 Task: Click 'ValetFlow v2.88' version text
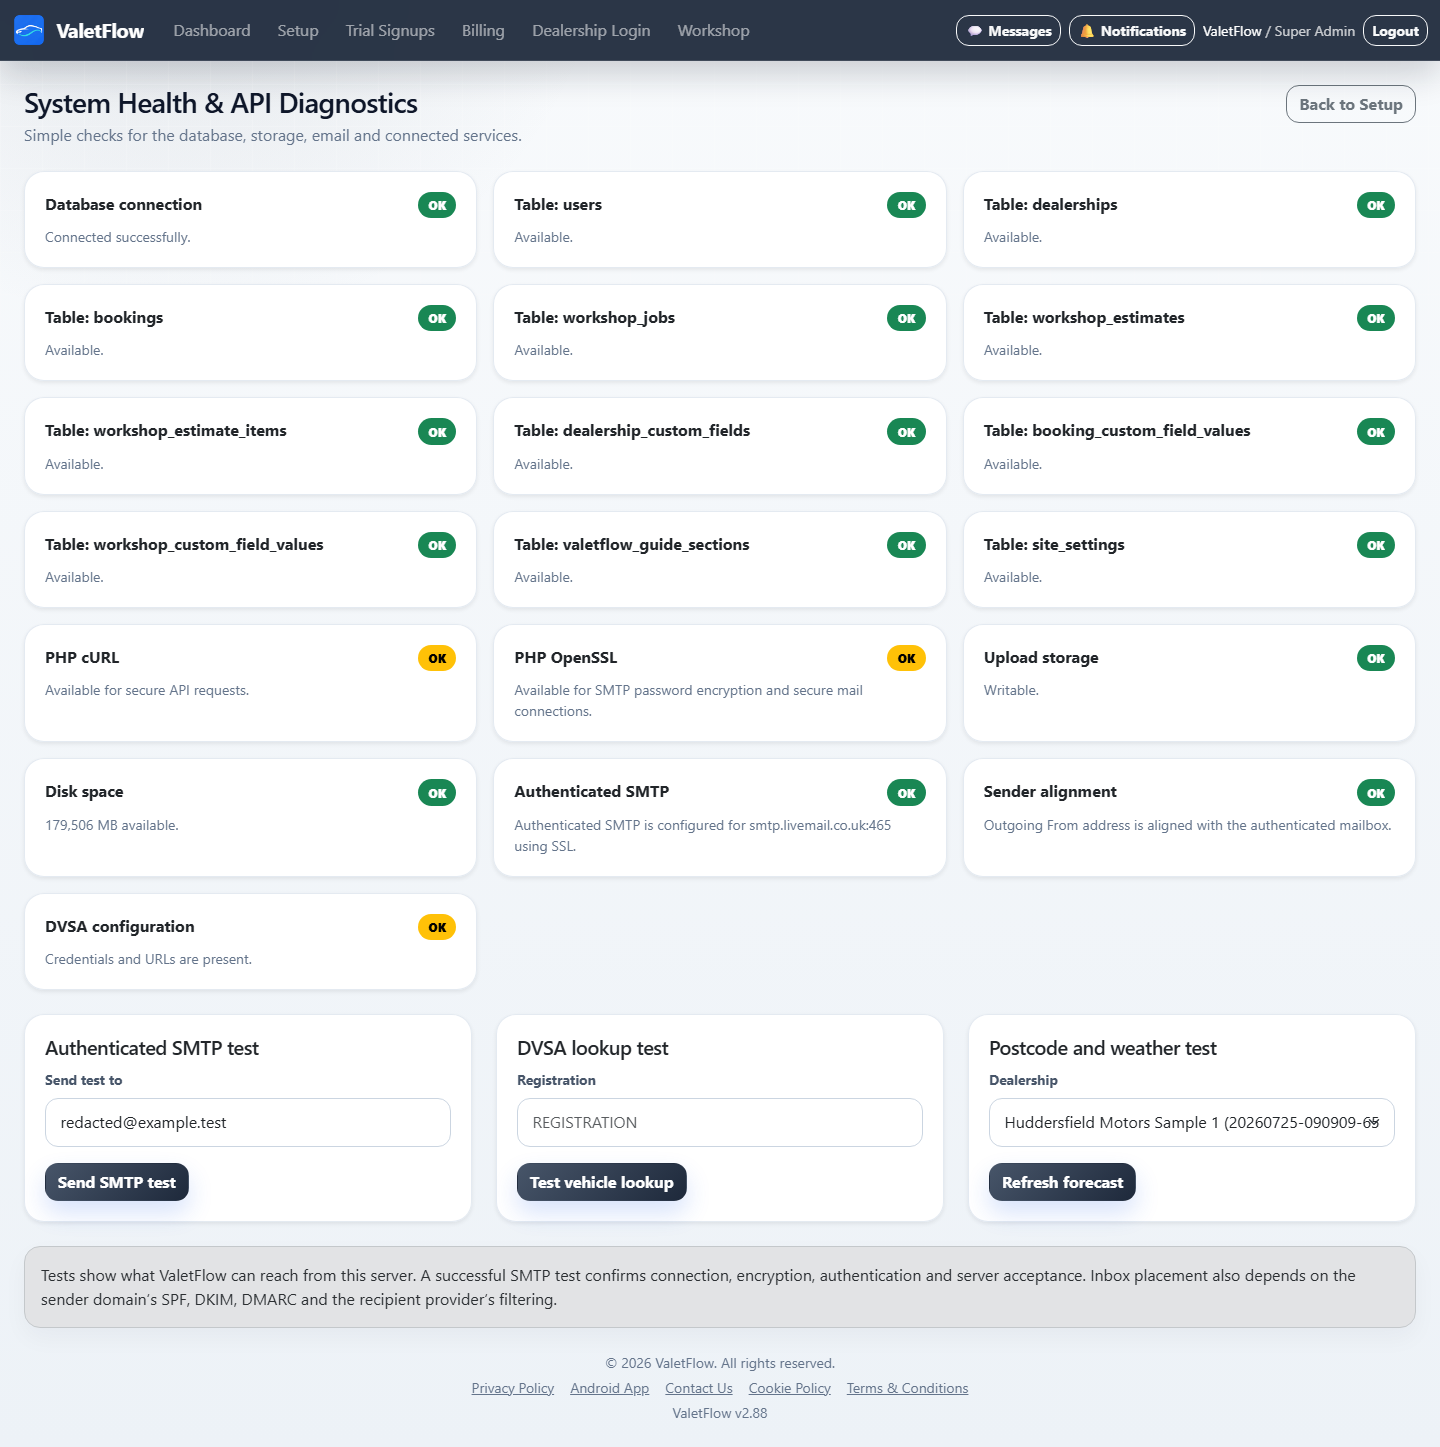point(720,1413)
